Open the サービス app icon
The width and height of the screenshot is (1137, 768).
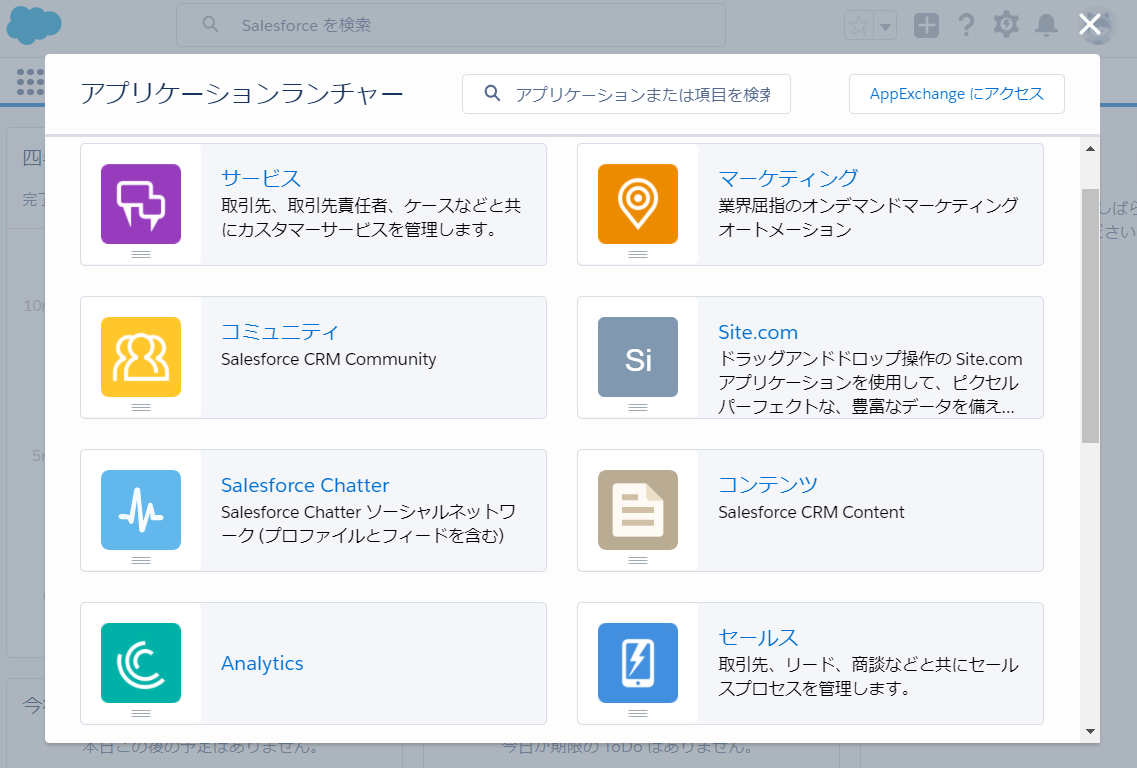click(141, 204)
